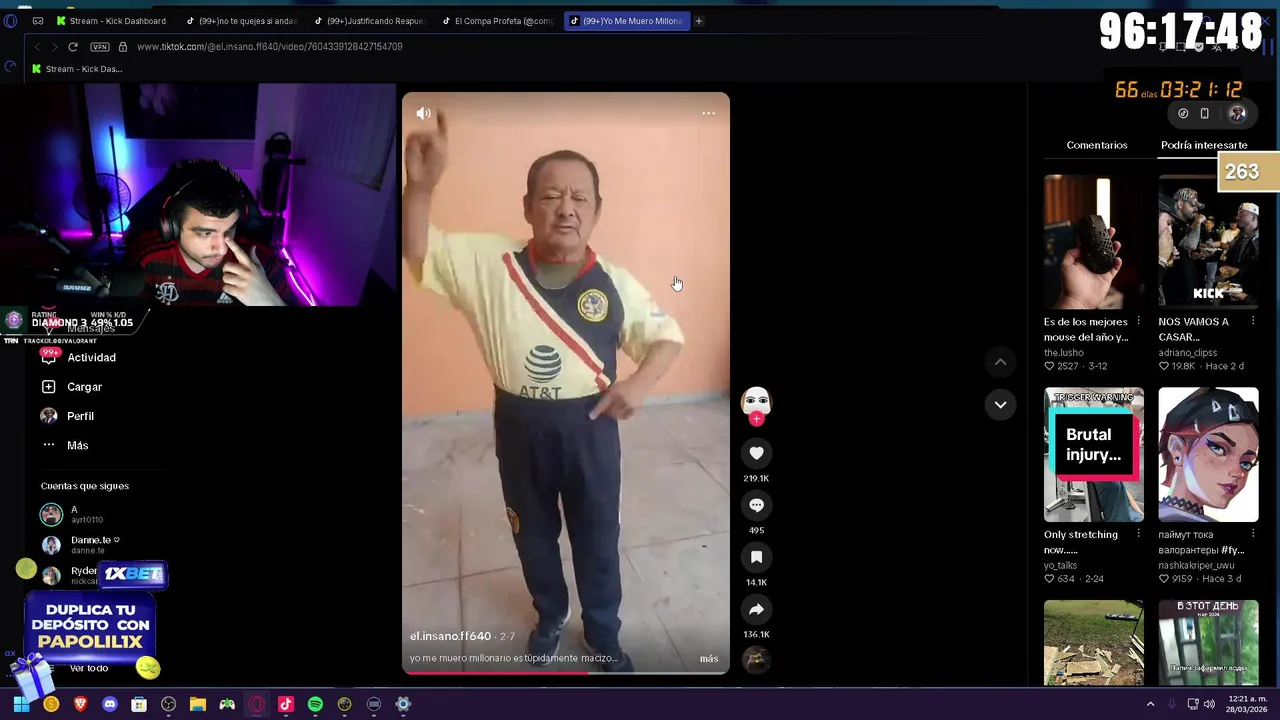The image size is (1280, 720).
Task: Go back in browser history
Action: coord(37,47)
